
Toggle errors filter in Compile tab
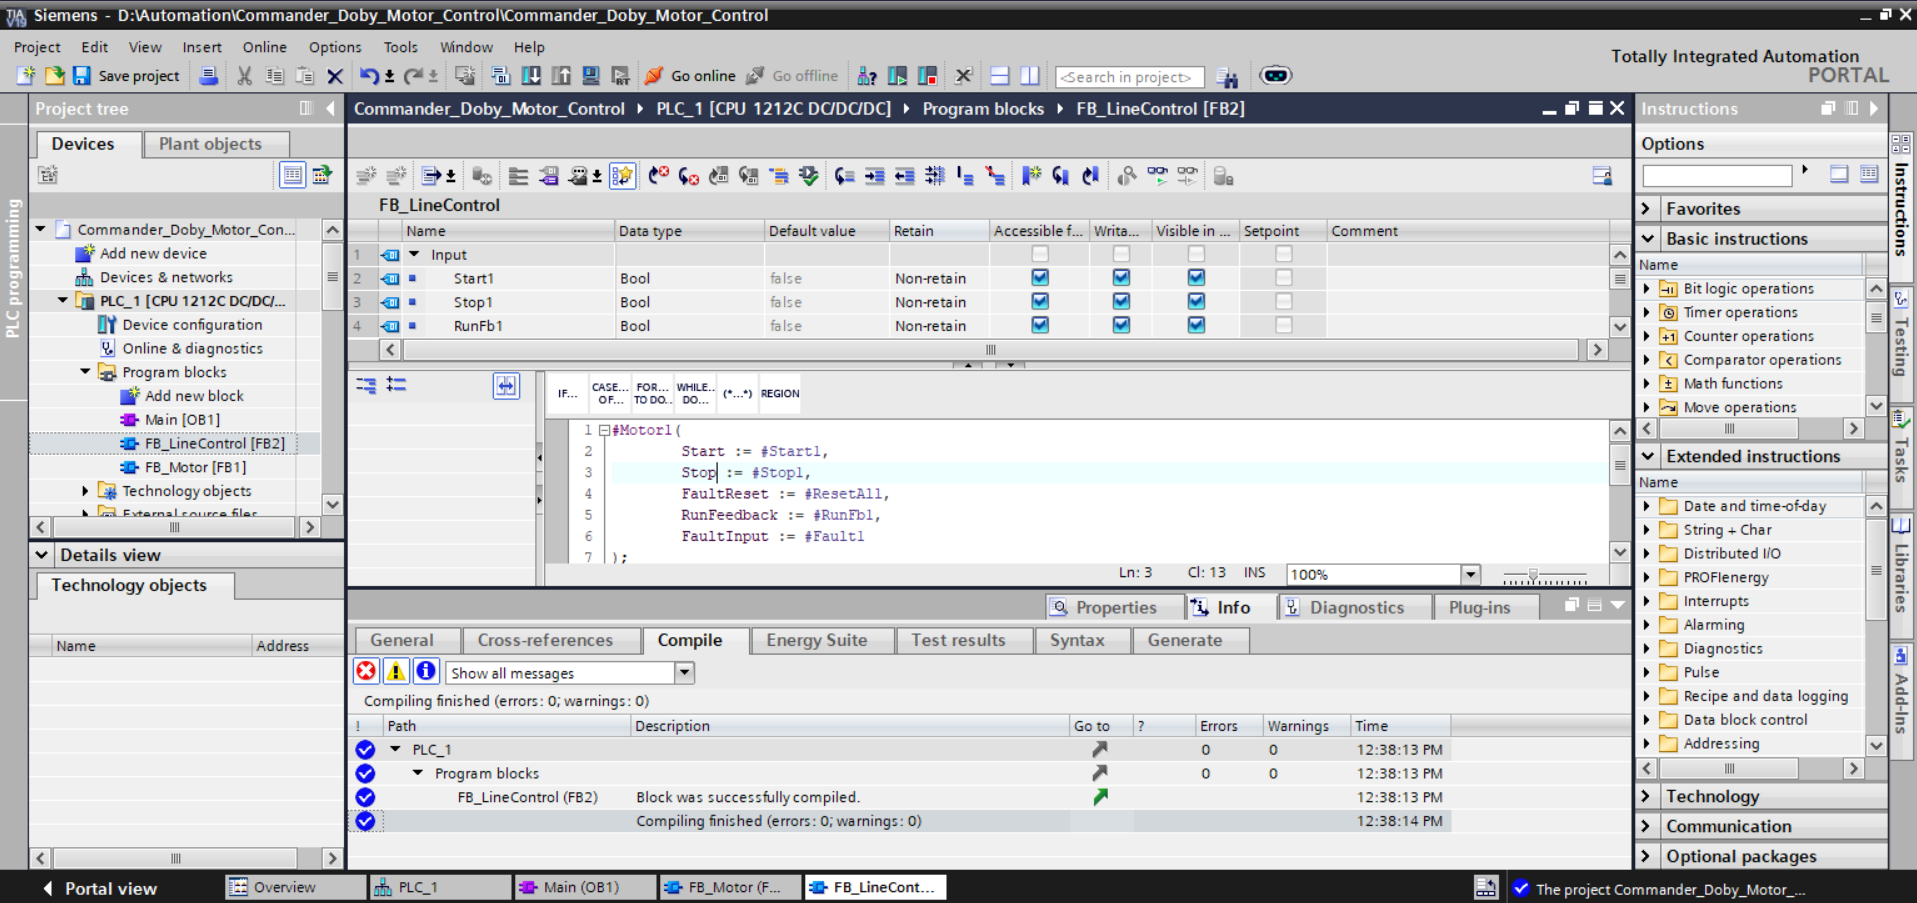367,671
